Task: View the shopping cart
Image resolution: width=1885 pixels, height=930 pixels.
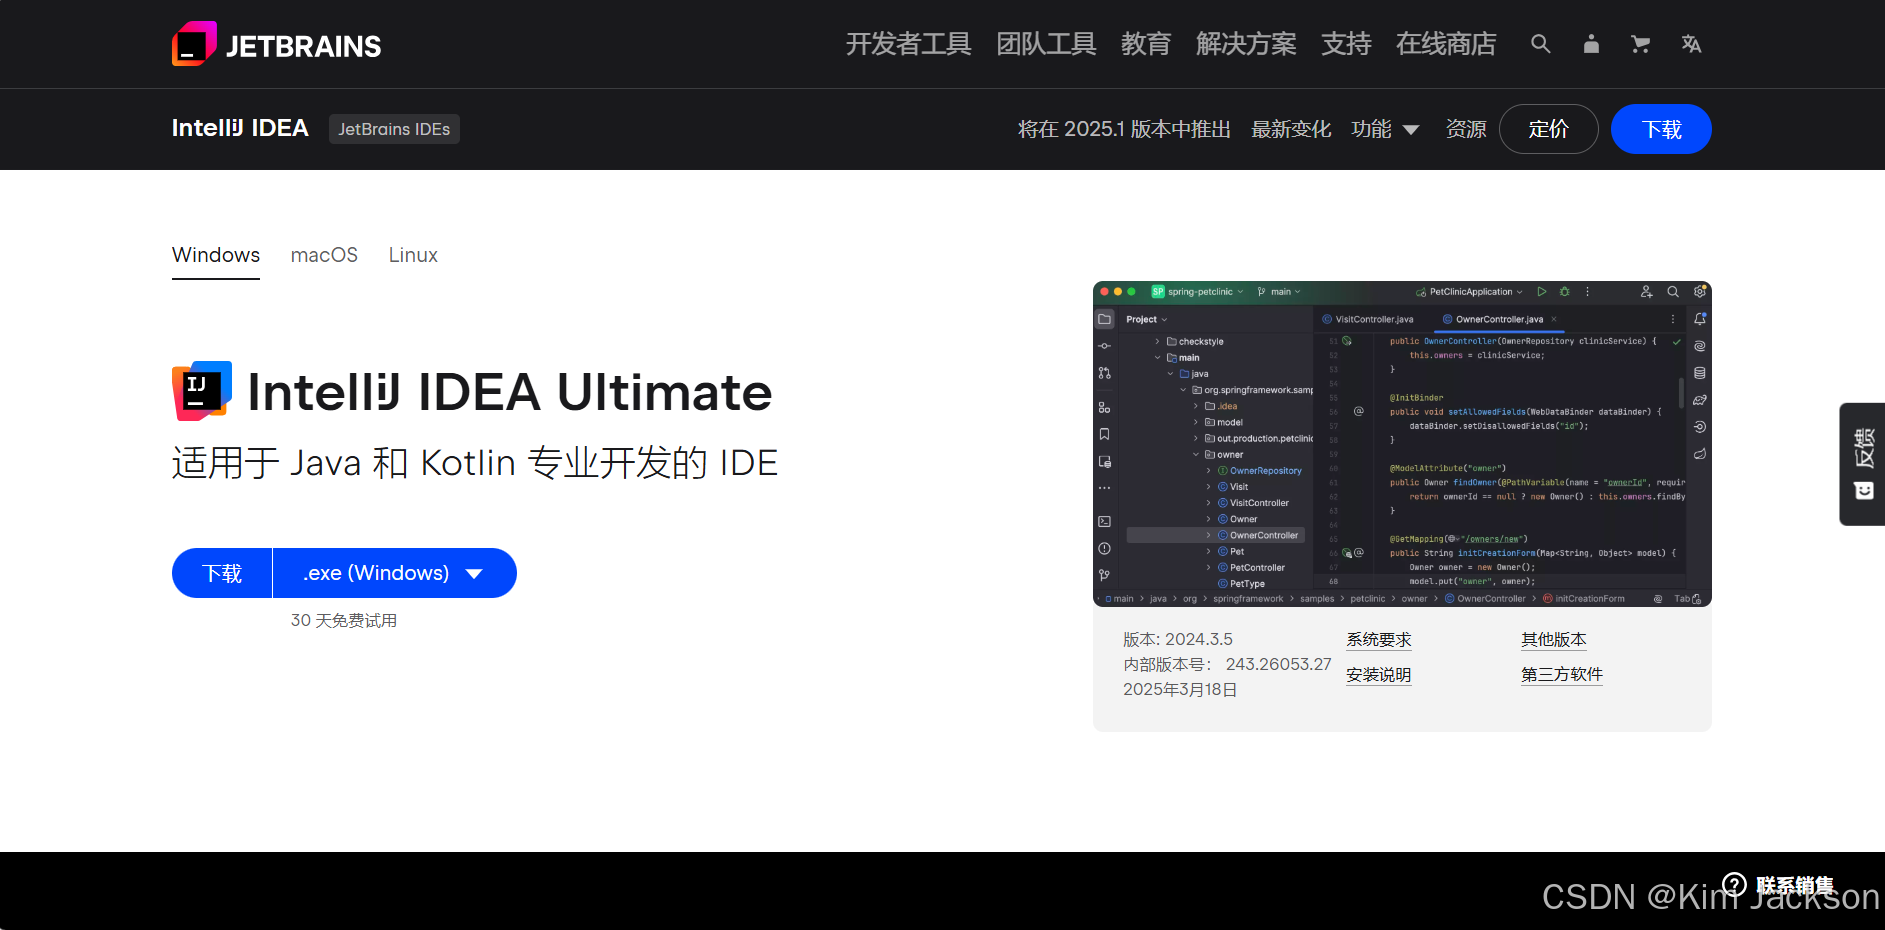Action: tap(1641, 44)
